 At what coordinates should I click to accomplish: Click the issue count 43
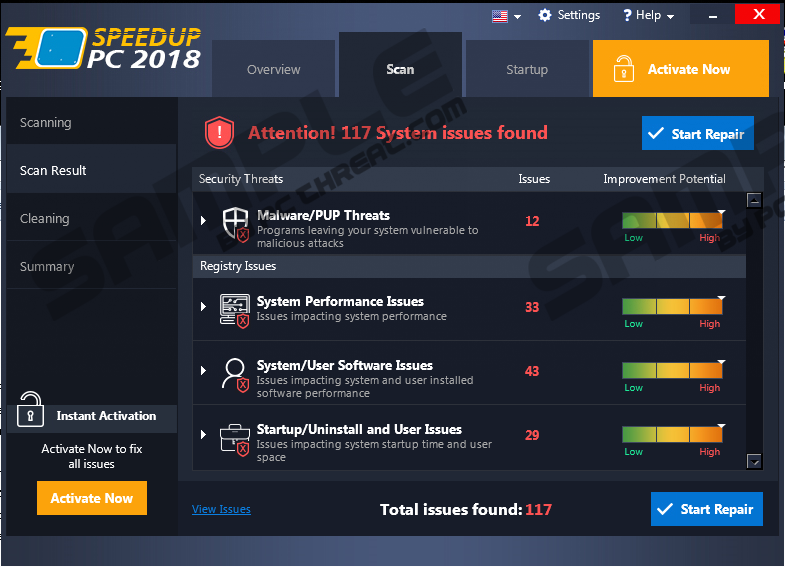click(x=532, y=371)
